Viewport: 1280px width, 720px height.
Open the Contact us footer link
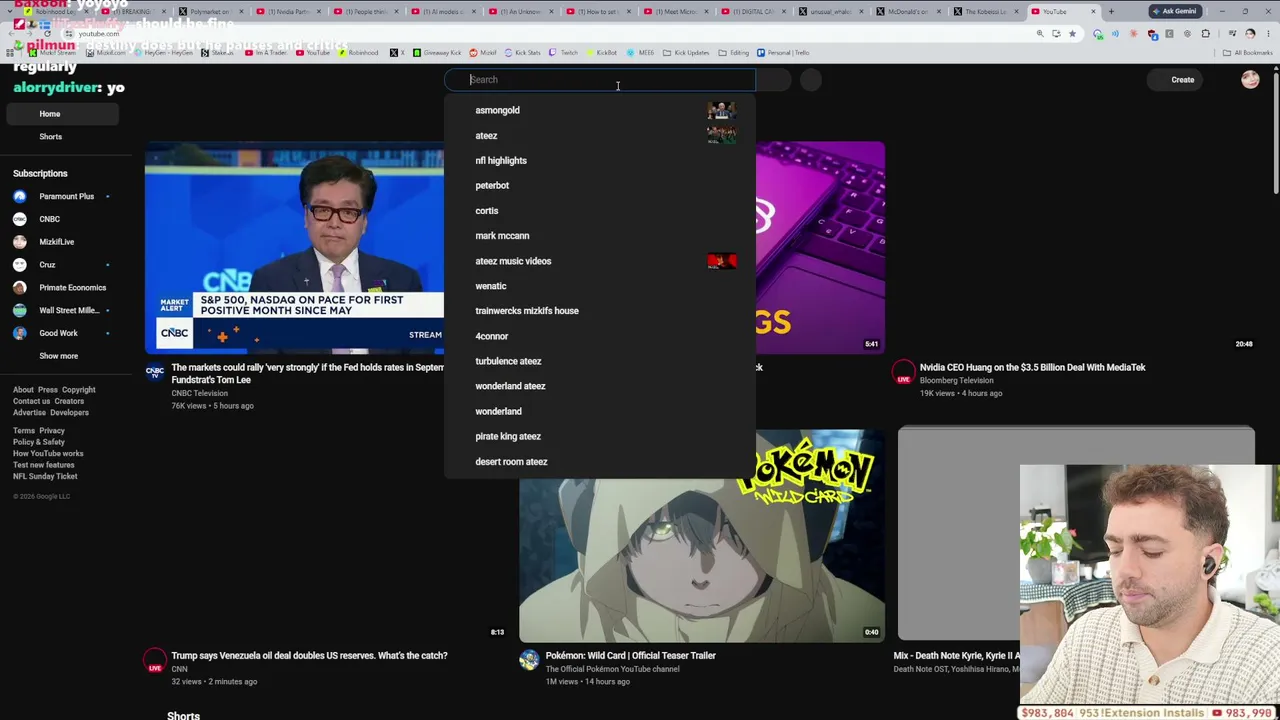point(31,401)
